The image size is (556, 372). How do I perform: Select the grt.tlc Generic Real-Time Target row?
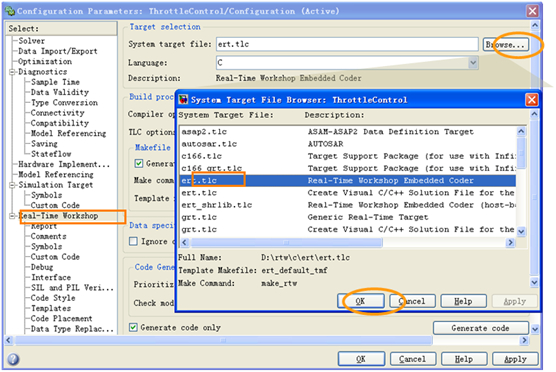(x=348, y=217)
